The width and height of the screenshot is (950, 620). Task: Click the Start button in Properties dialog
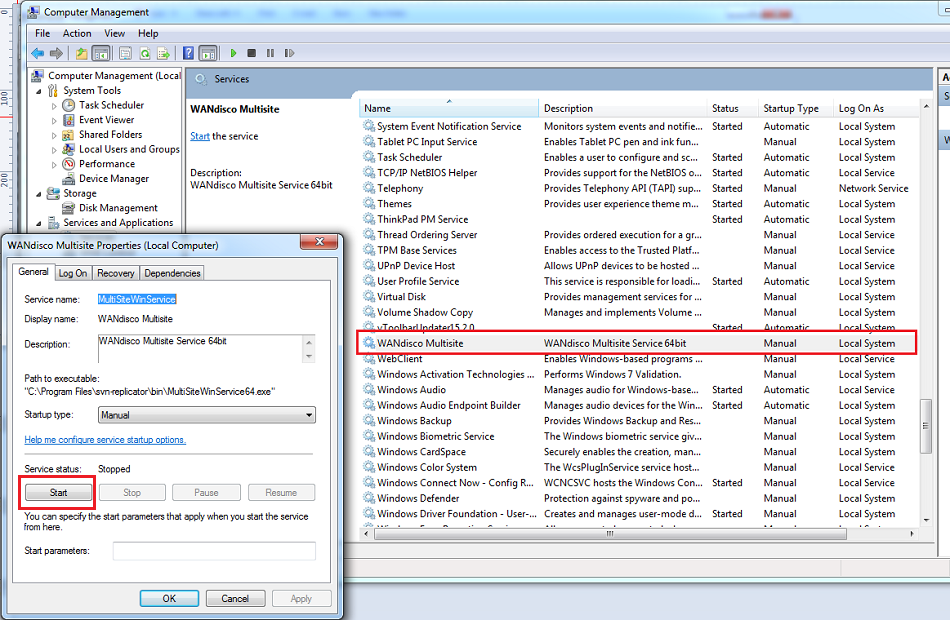click(x=58, y=493)
